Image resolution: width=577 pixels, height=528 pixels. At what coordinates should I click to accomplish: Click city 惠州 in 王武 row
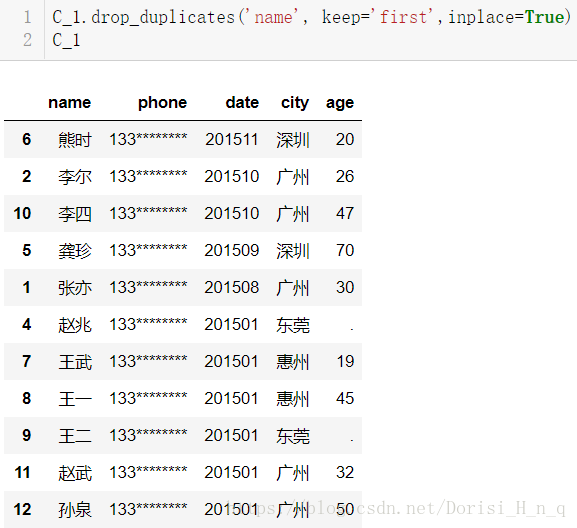click(293, 362)
